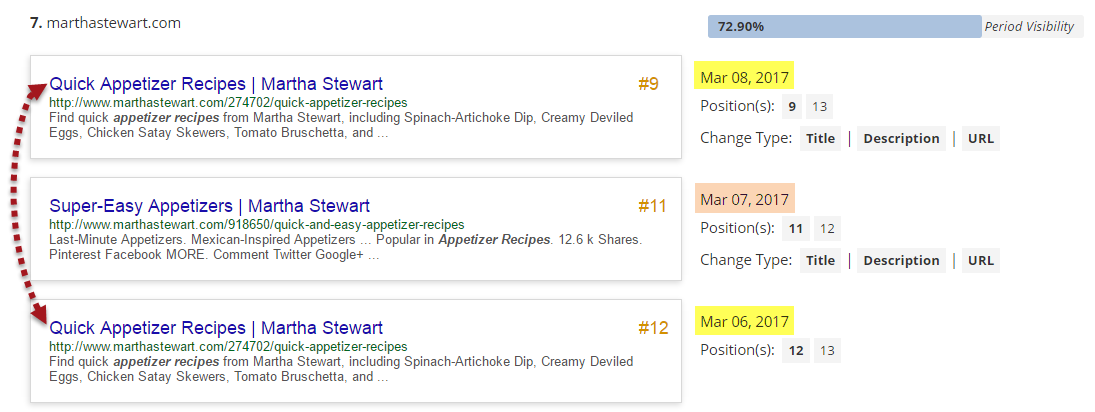1095x412 pixels.
Task: Select the Mar 06, 2017 date label
Action: click(x=744, y=321)
